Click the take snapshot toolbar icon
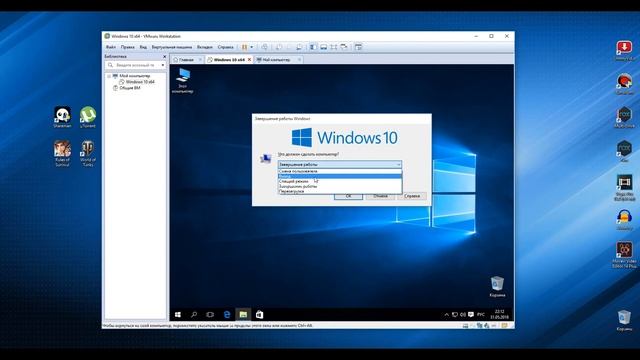The width and height of the screenshot is (640, 360). click(279, 47)
